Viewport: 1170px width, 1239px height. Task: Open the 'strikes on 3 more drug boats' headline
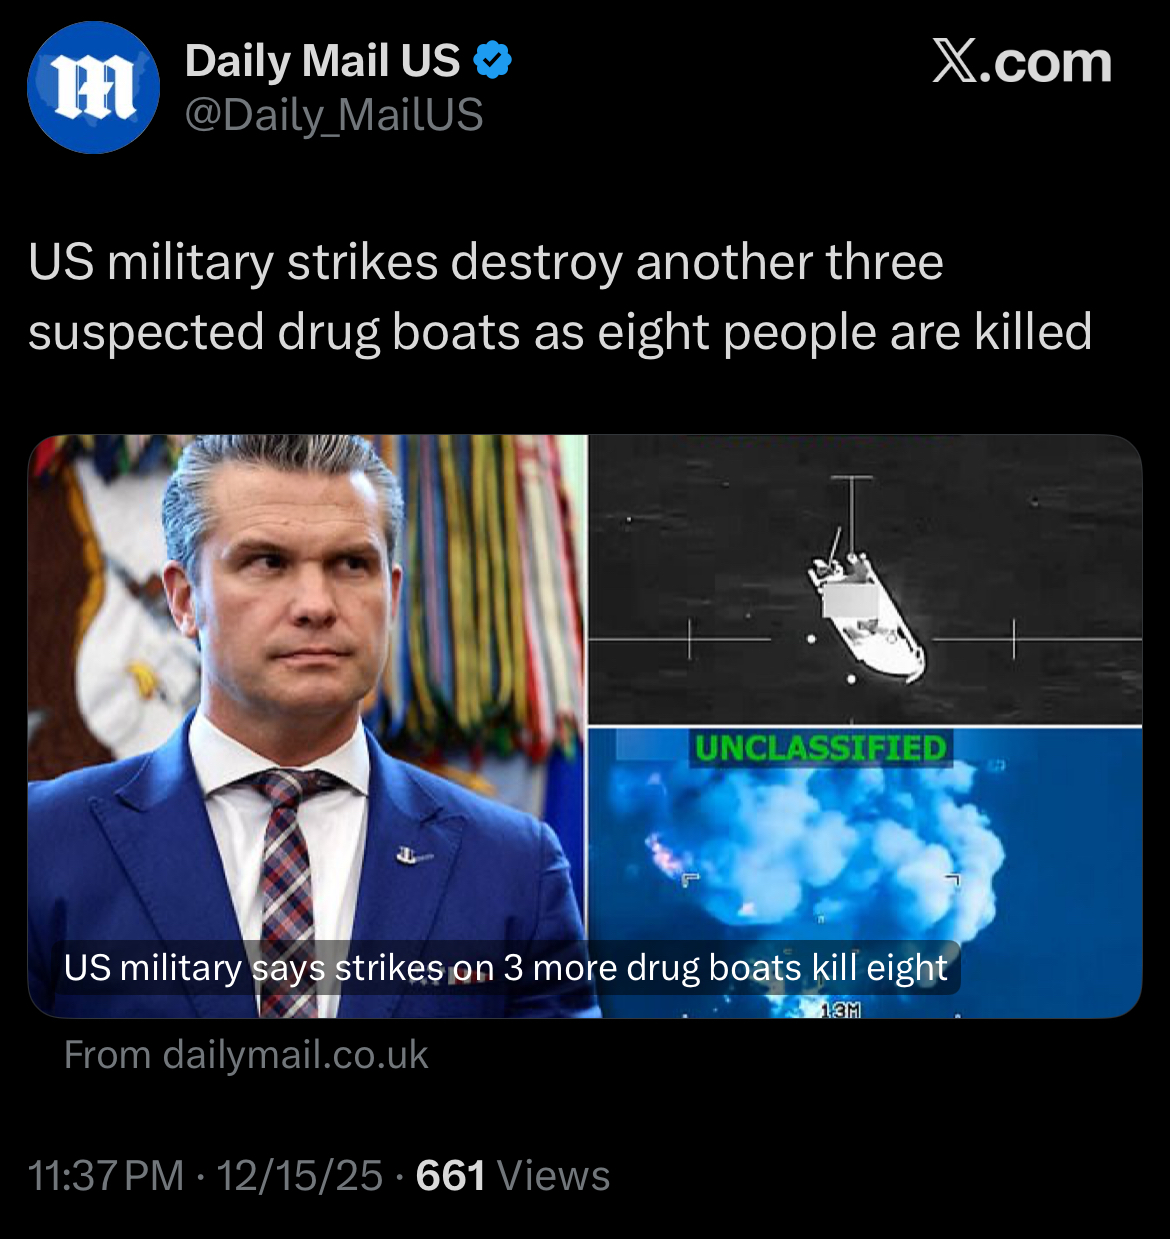pos(506,967)
